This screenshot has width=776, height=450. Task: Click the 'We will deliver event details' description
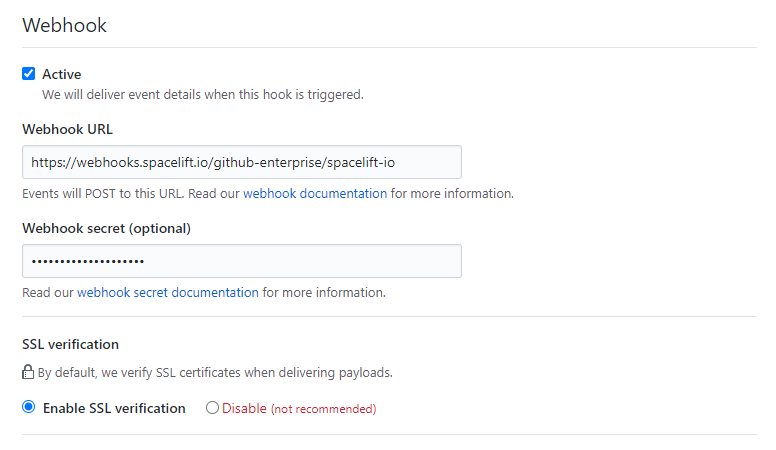[202, 95]
